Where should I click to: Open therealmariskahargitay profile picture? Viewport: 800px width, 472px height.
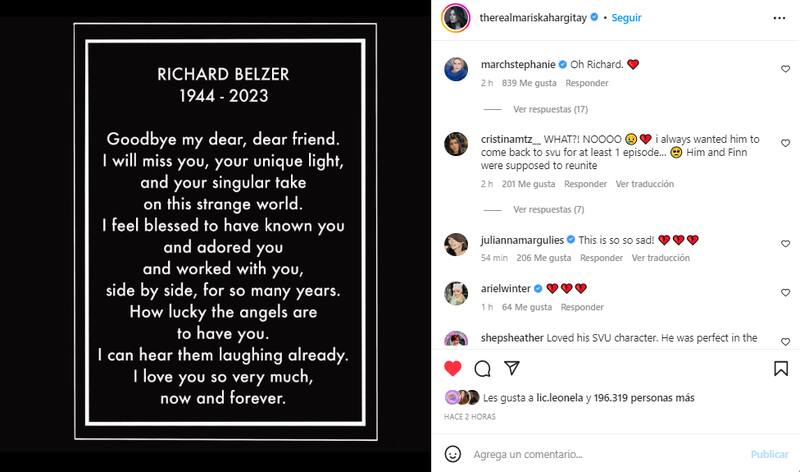coord(455,18)
